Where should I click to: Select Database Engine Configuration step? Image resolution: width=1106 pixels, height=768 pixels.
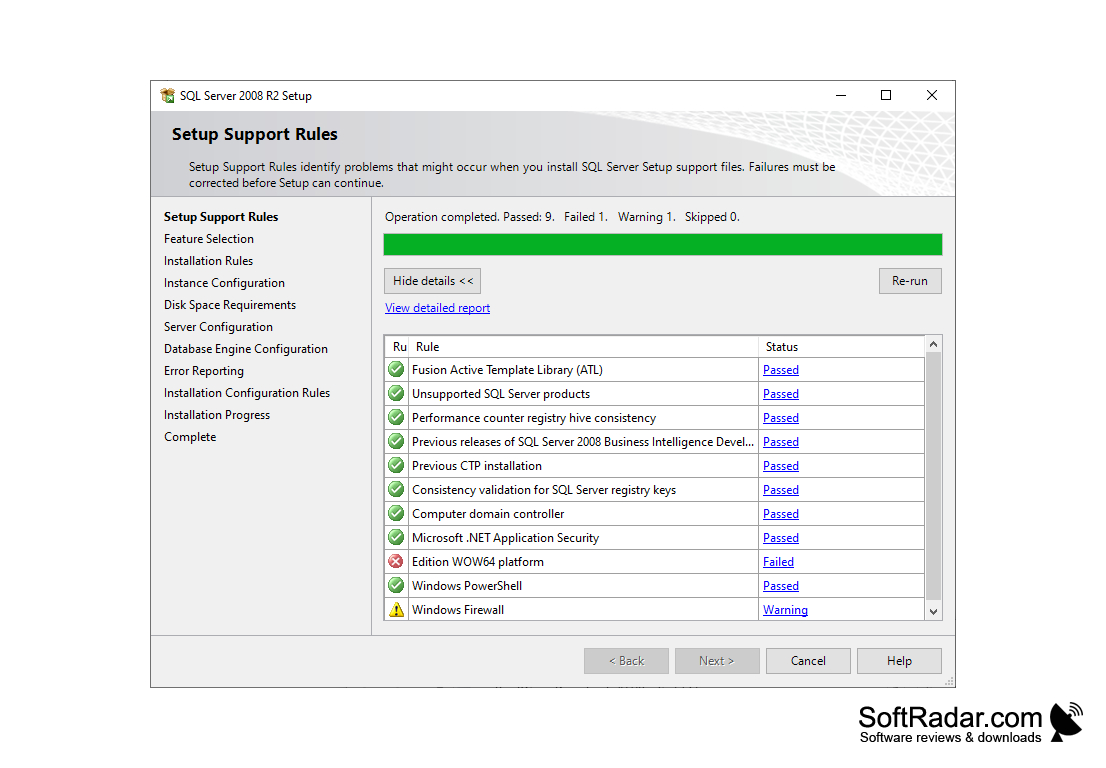245,349
